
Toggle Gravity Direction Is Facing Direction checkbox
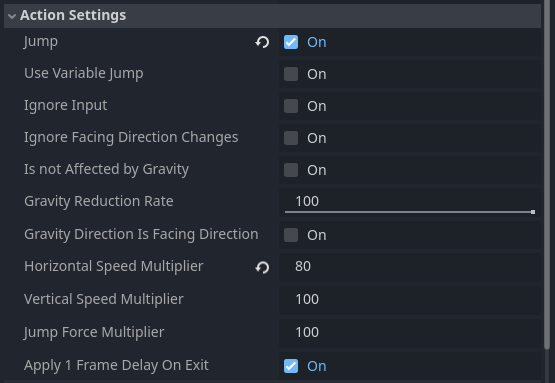(x=291, y=235)
